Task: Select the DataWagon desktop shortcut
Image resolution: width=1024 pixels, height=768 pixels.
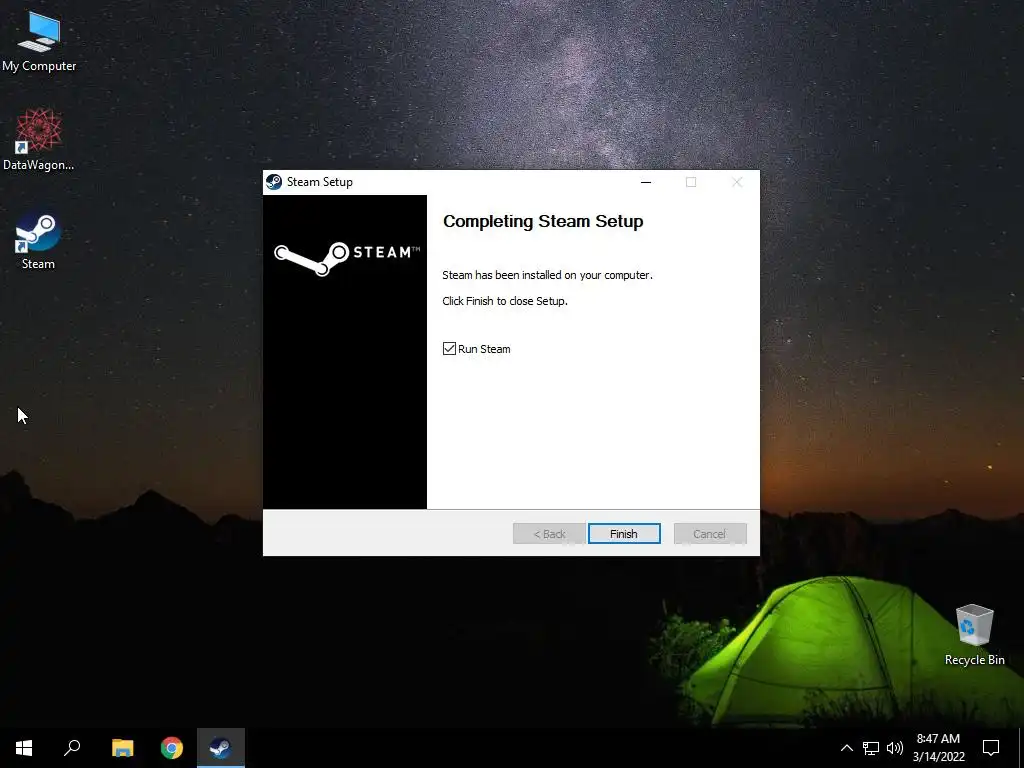Action: tap(39, 140)
